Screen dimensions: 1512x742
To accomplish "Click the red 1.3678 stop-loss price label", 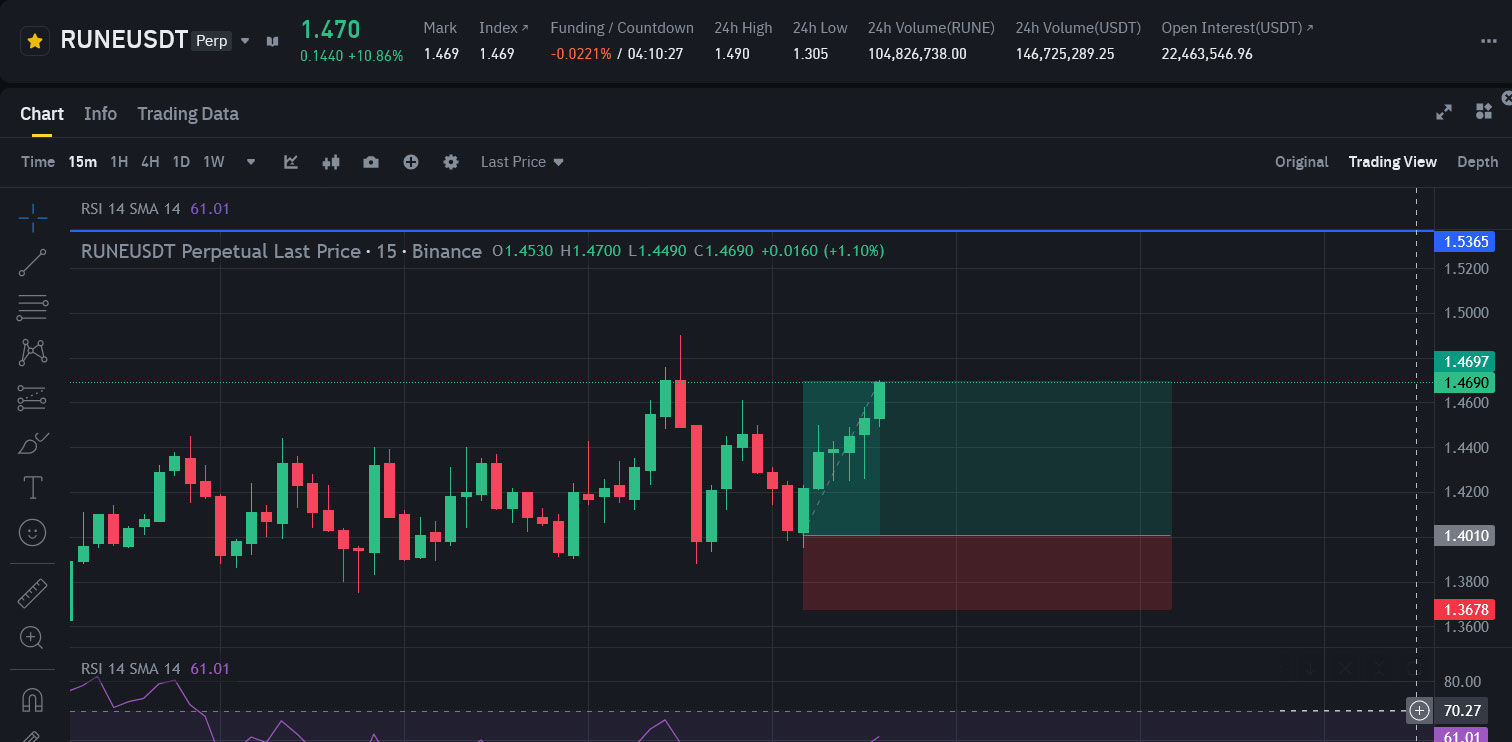I will tap(1466, 609).
